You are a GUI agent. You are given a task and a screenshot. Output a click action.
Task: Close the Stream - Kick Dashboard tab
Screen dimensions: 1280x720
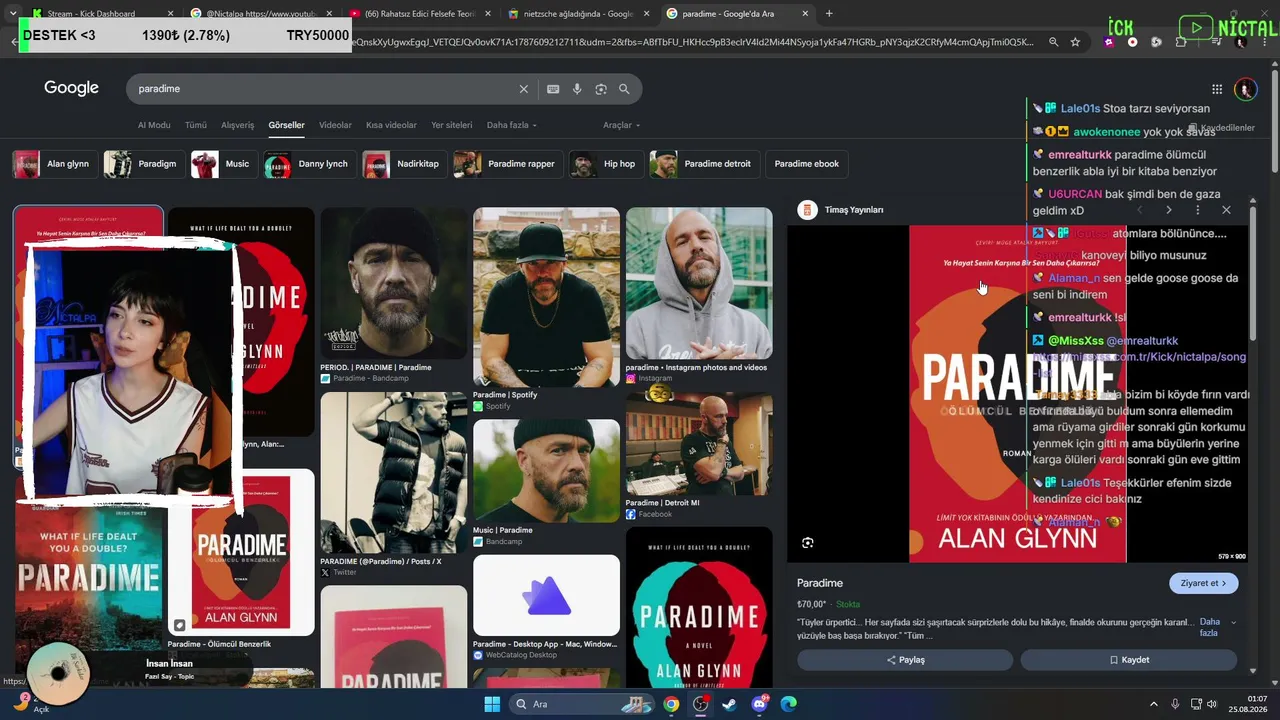point(170,14)
